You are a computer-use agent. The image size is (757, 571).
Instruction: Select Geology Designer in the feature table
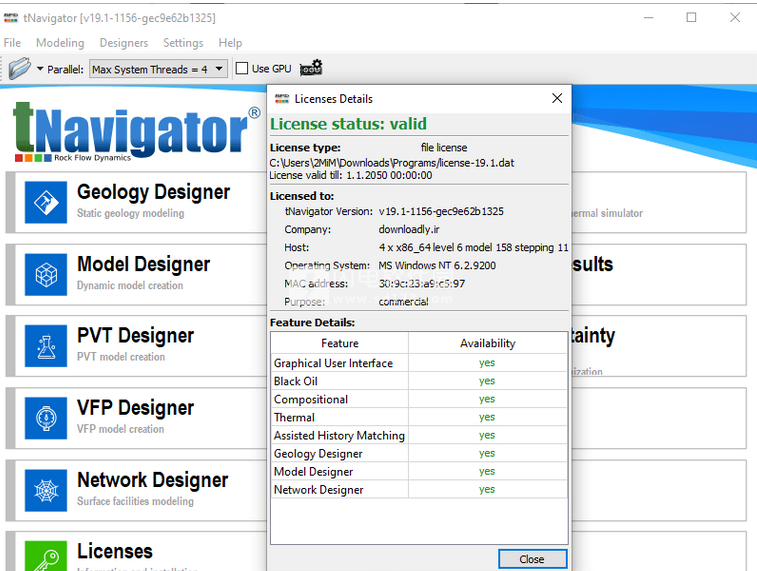point(419,453)
